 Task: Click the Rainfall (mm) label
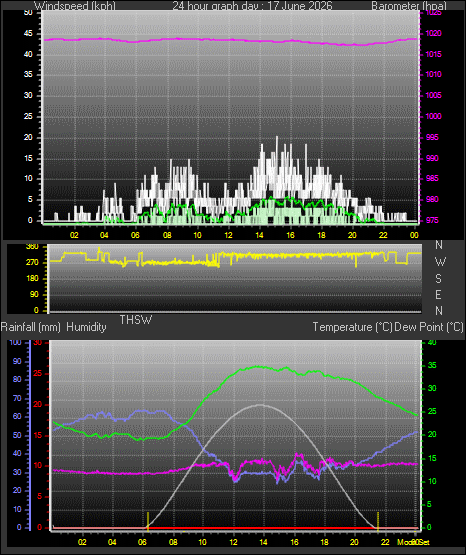coord(31,327)
